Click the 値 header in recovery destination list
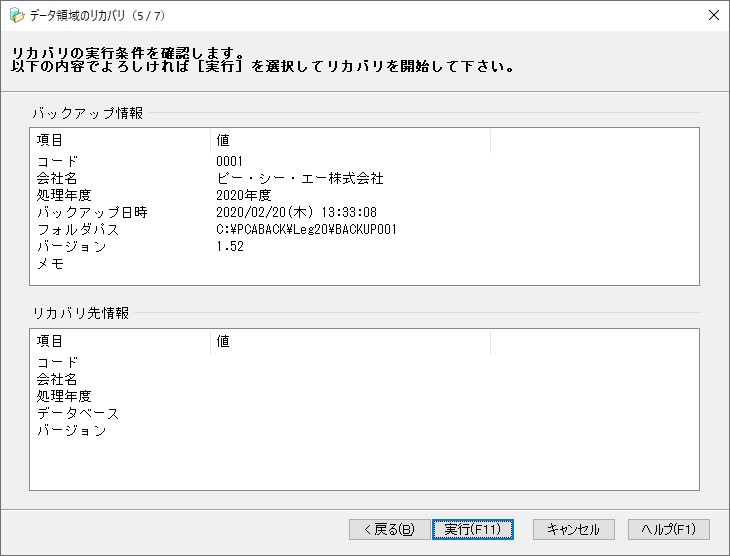730x556 pixels. [350, 341]
